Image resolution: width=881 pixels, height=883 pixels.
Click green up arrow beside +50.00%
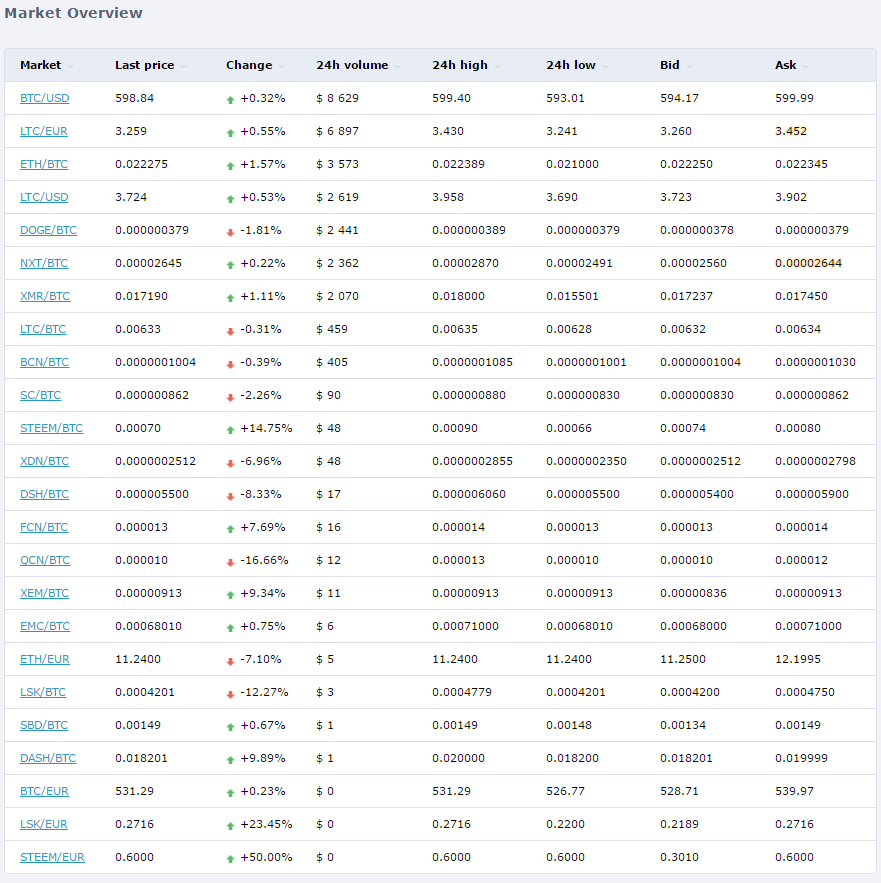pos(230,859)
